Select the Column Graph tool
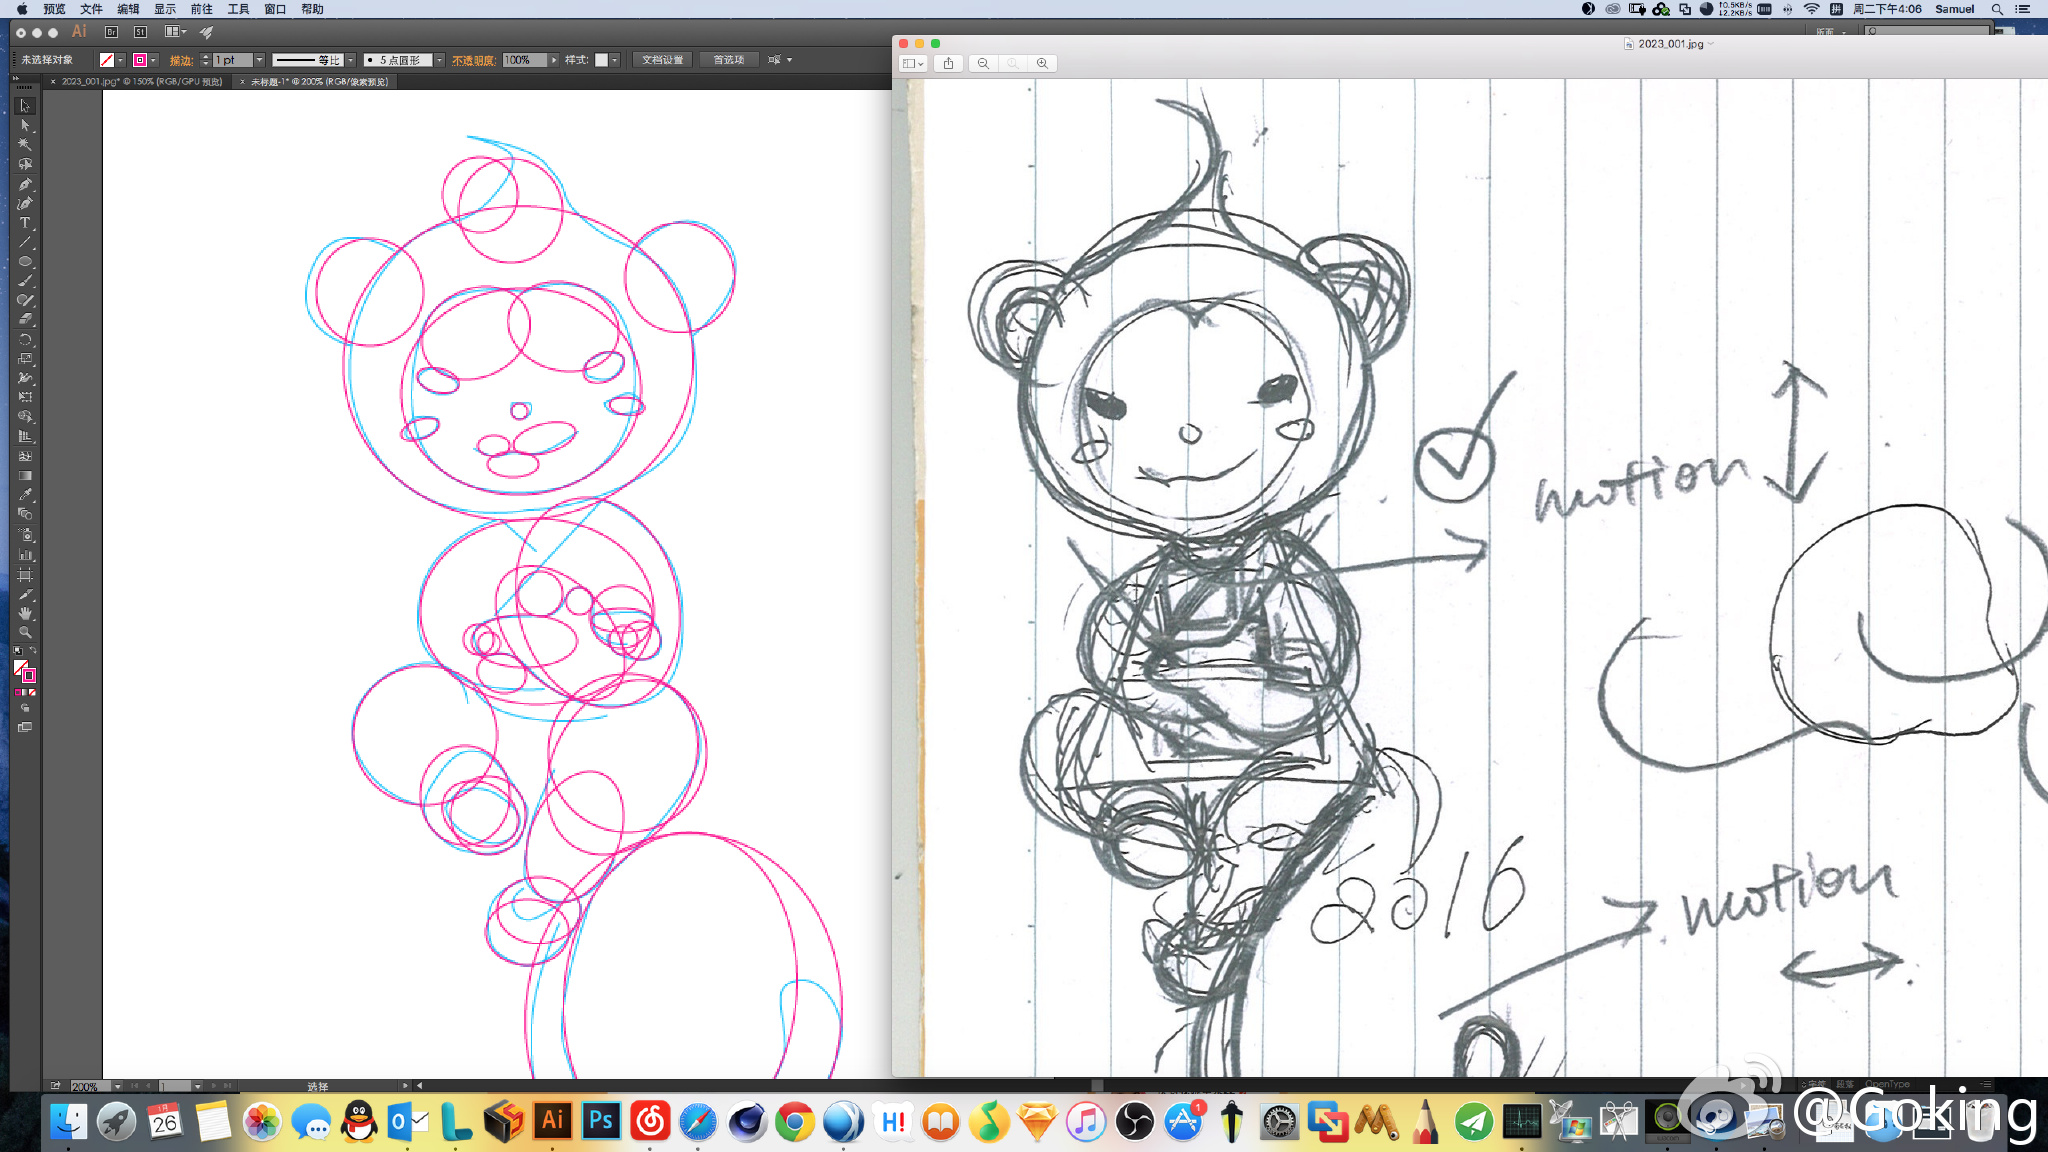Image resolution: width=2048 pixels, height=1152 pixels. (x=25, y=555)
